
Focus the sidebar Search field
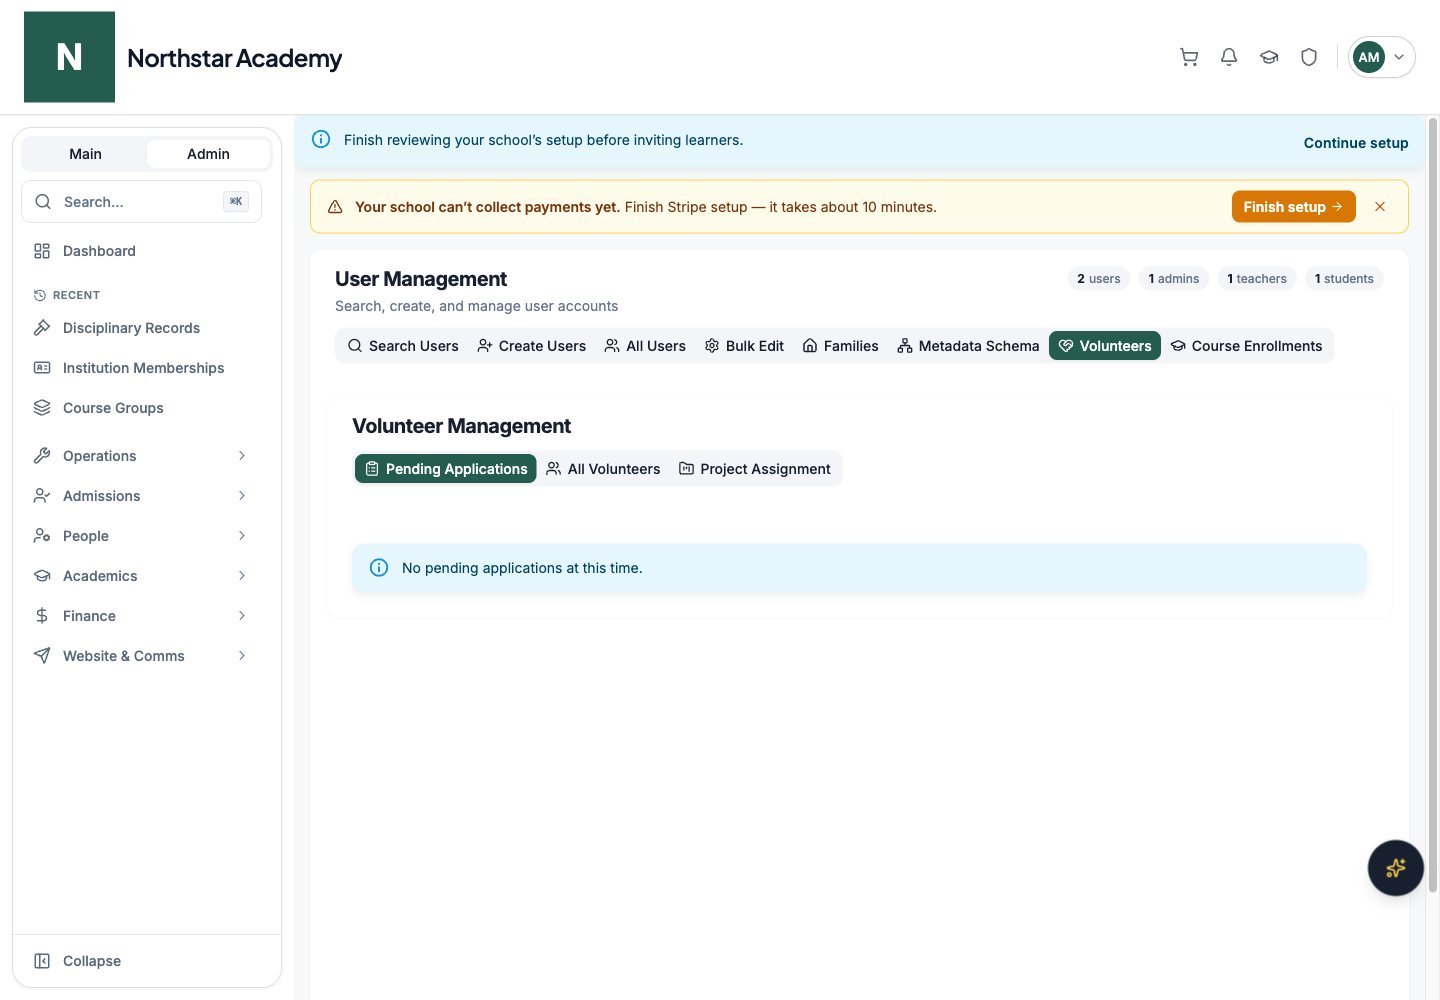141,201
